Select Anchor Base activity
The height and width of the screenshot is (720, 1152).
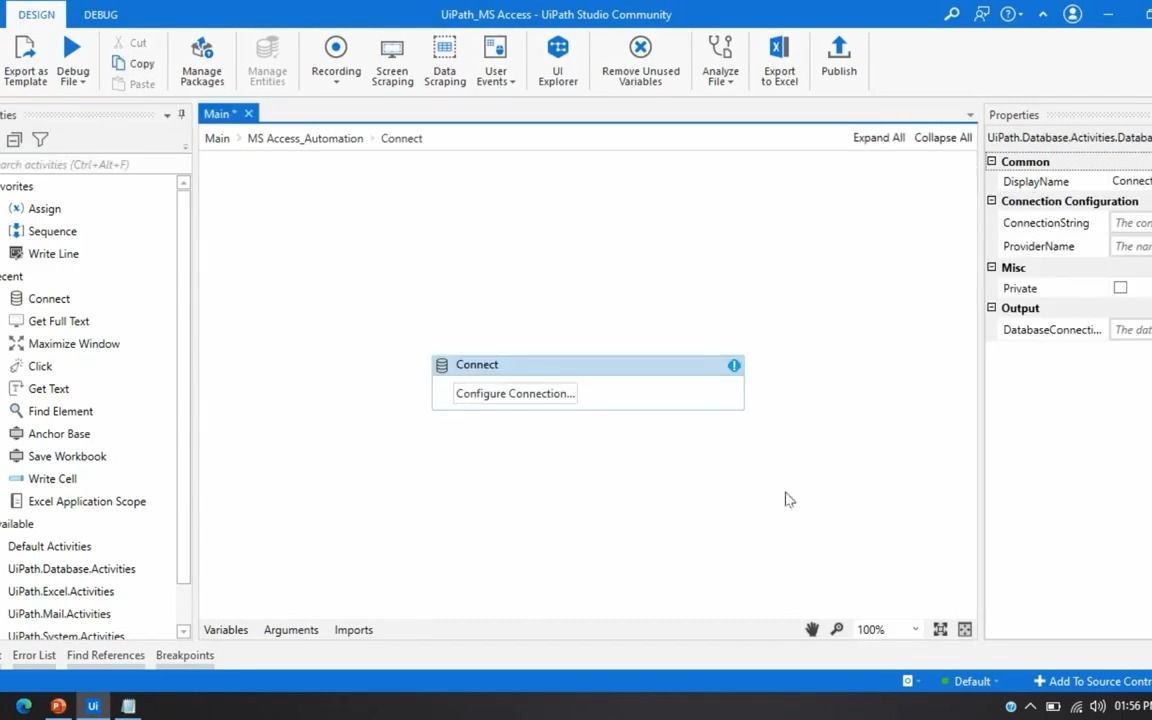tap(48, 433)
